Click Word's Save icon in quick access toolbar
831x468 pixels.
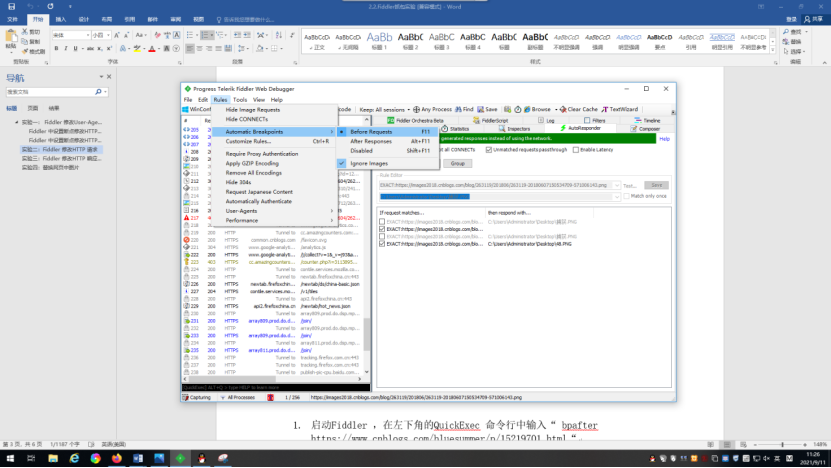tap(12, 6)
